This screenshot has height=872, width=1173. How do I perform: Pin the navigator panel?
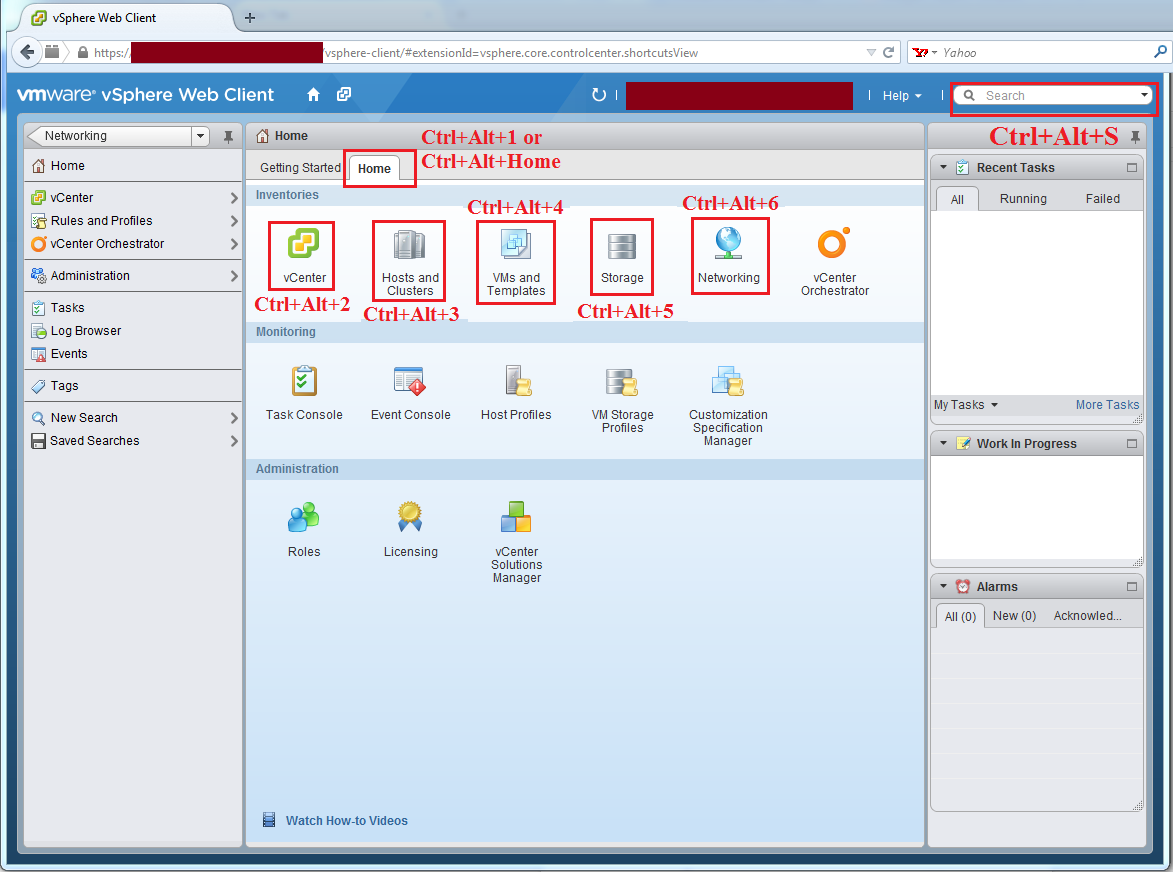(228, 136)
